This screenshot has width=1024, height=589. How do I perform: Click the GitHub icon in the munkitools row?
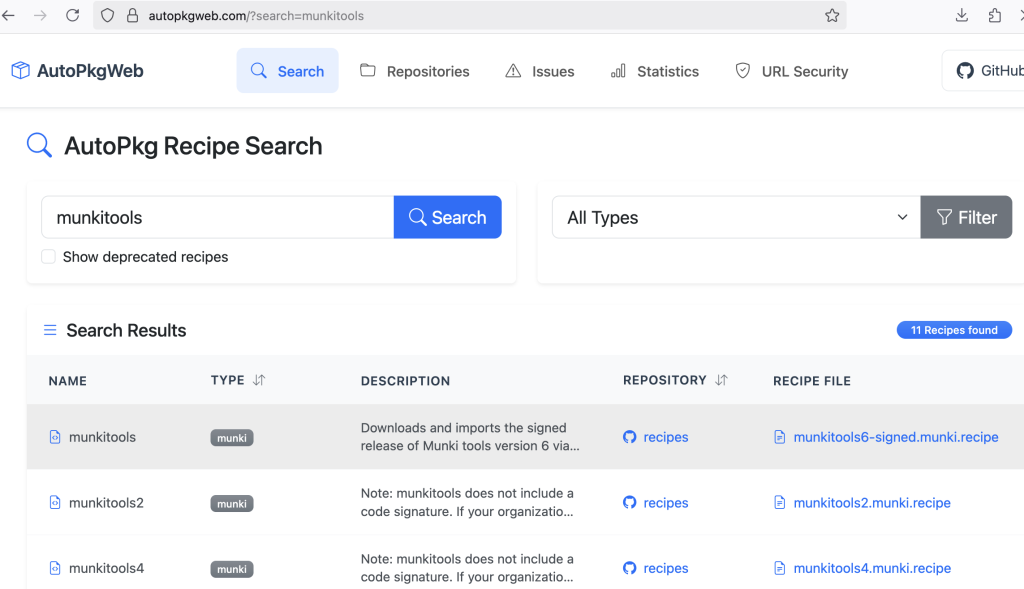[x=630, y=437]
